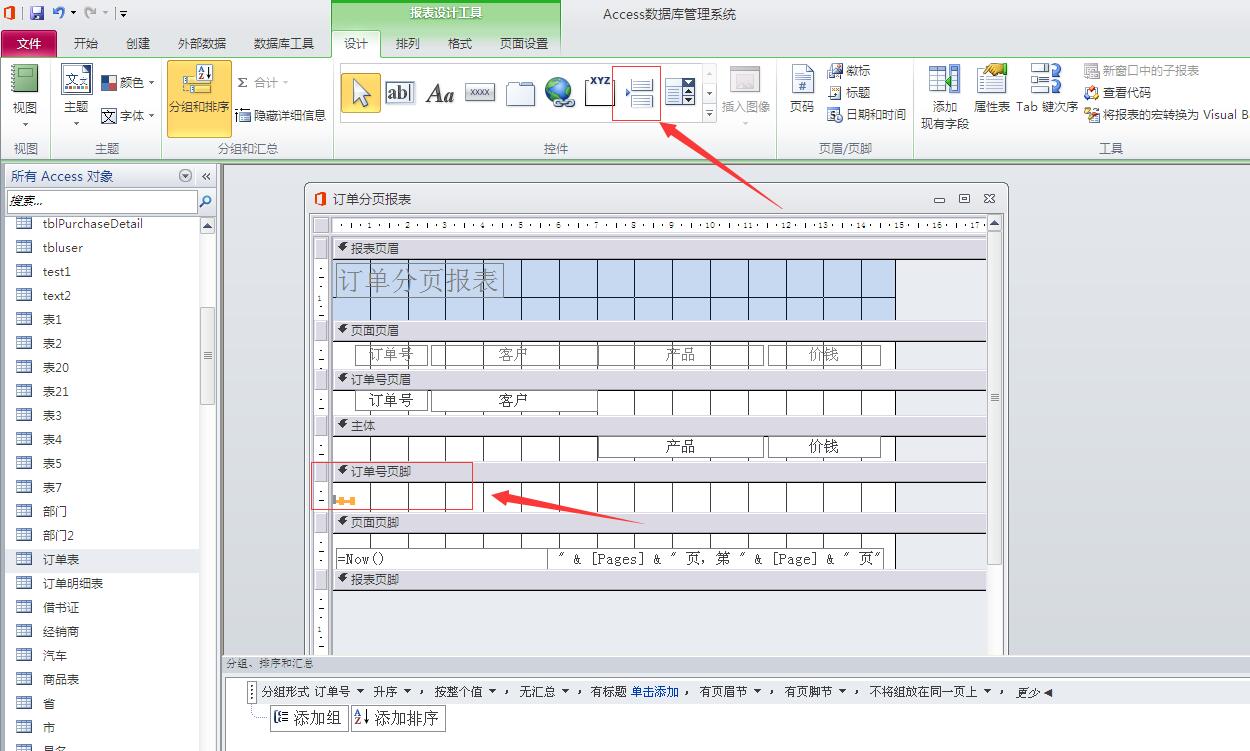Open the View button
Image resolution: width=1250 pixels, height=751 pixels.
click(25, 97)
